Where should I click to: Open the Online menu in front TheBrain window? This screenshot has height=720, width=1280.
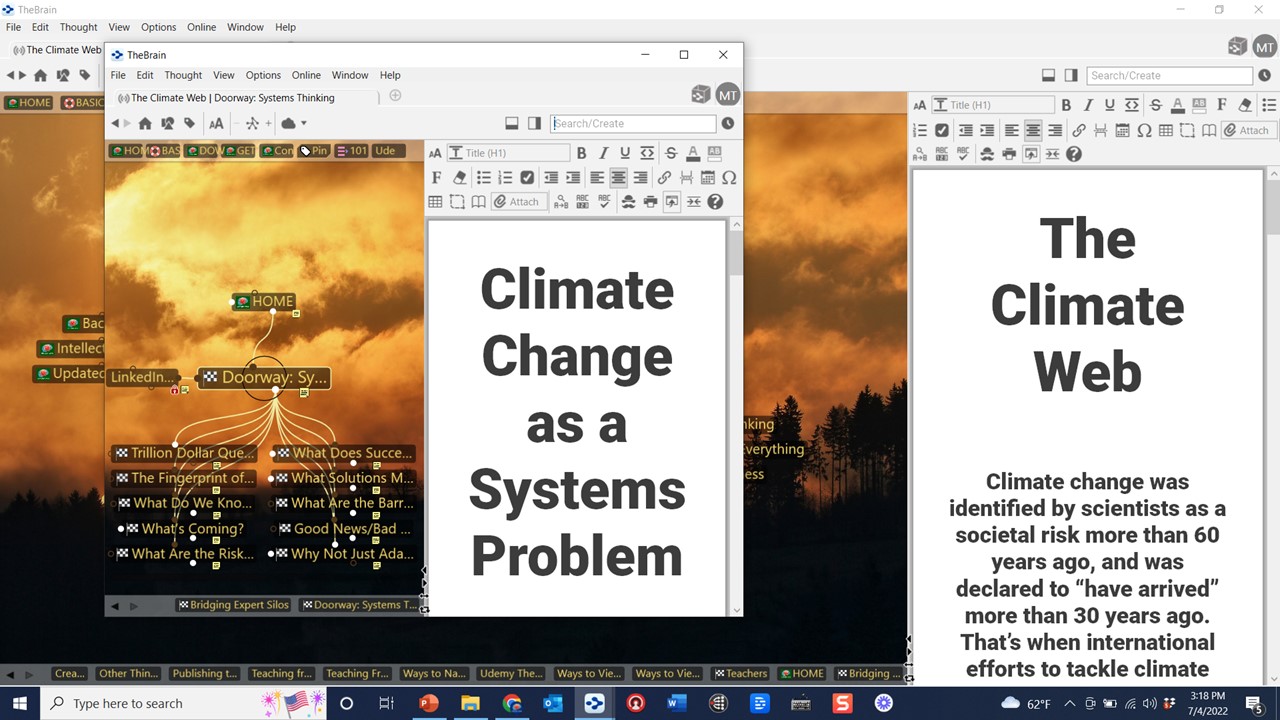coord(306,75)
